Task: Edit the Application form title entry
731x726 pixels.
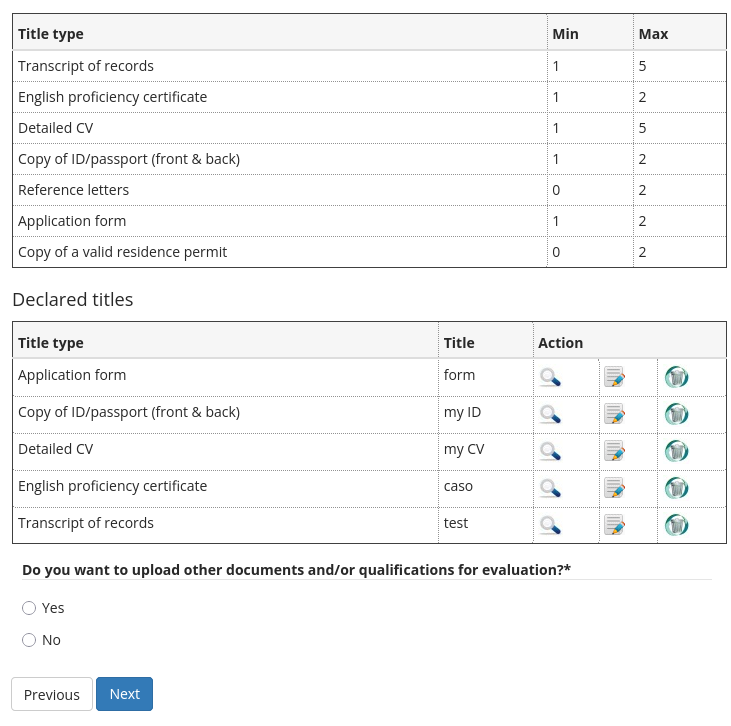Action: [x=615, y=377]
